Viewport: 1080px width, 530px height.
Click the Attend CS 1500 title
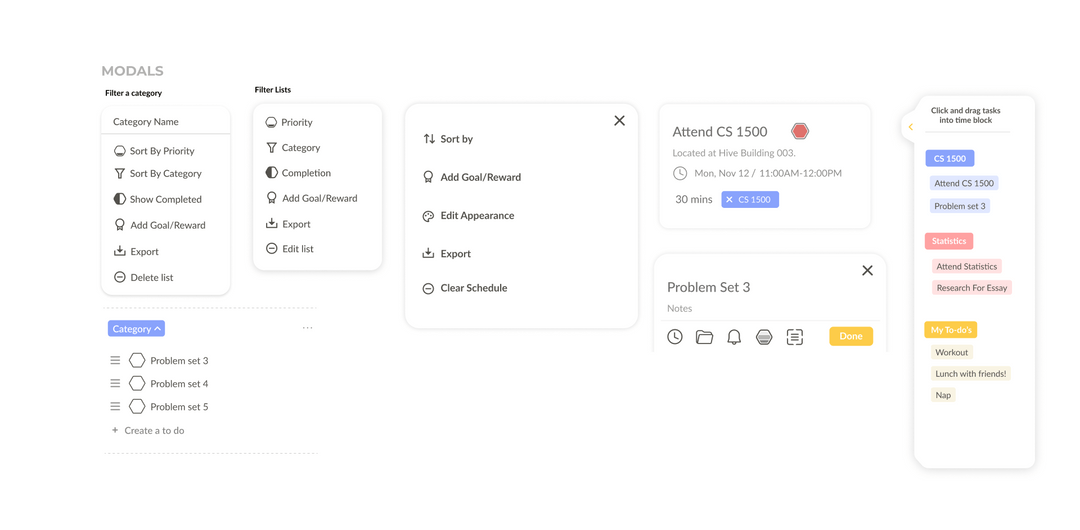[x=720, y=132]
